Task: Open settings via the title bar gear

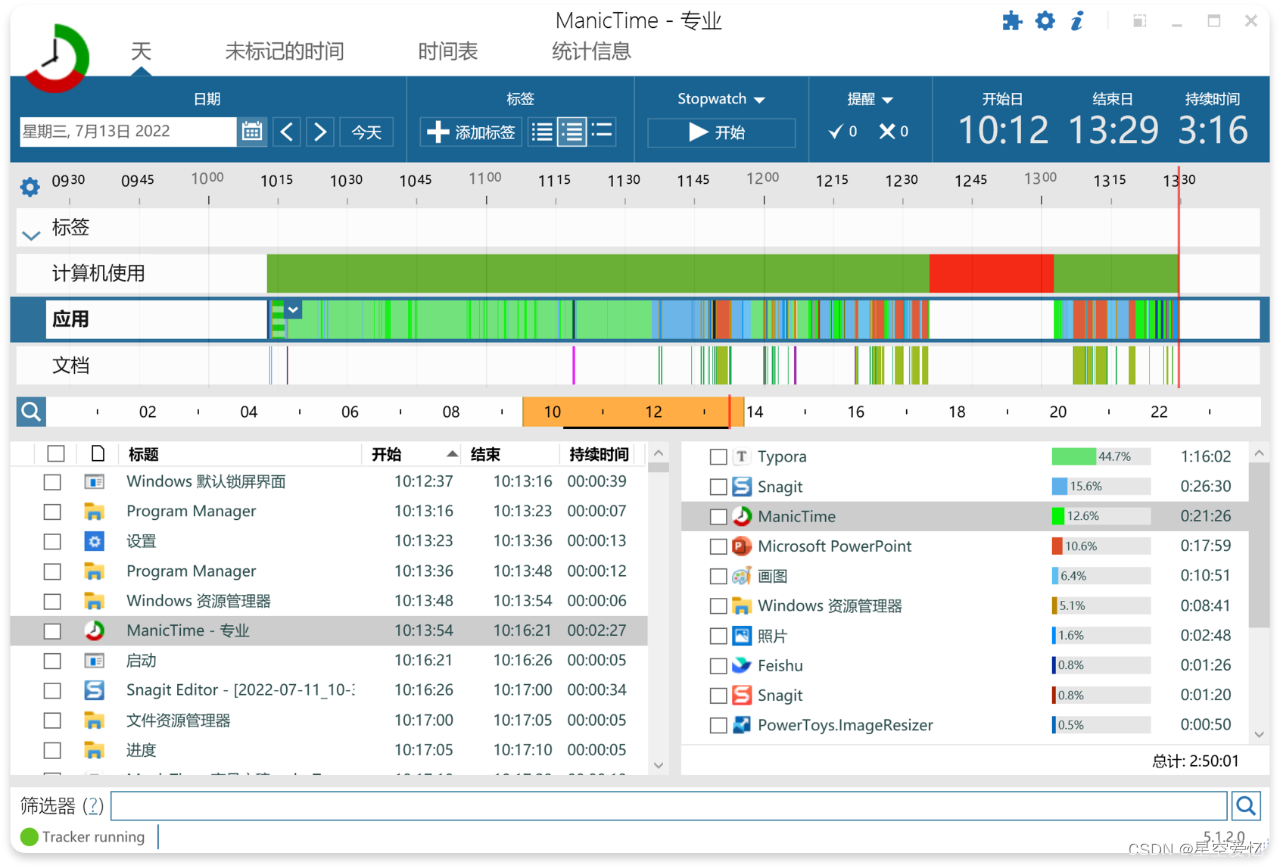Action: 1045,21
